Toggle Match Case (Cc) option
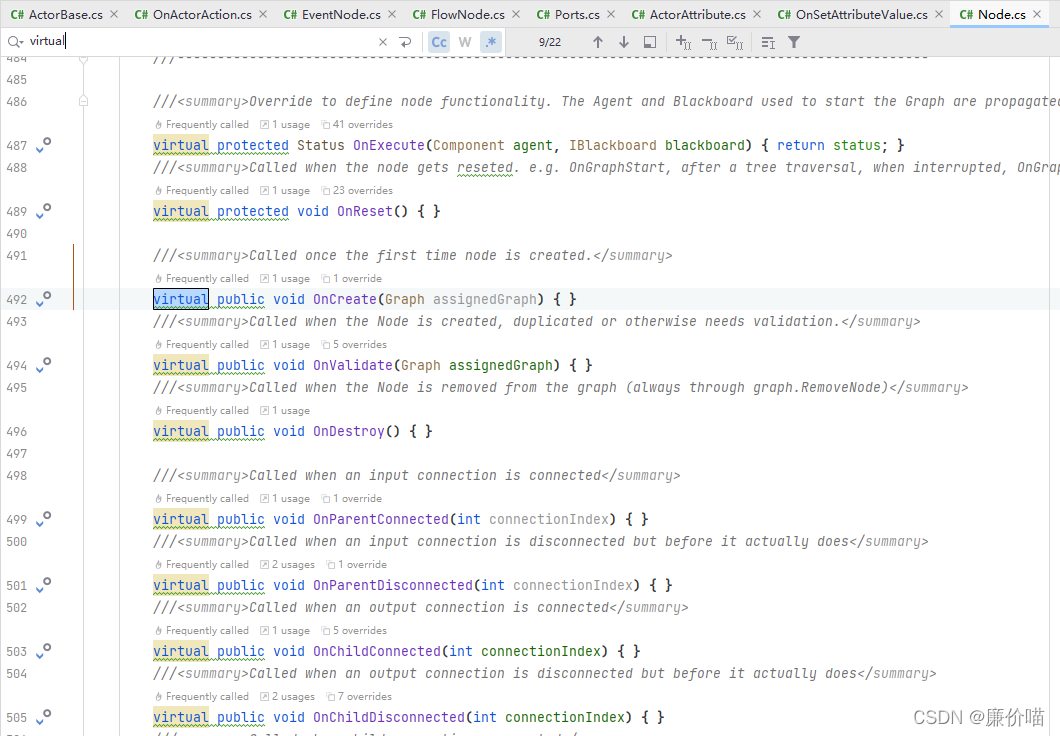This screenshot has height=736, width=1060. click(x=439, y=42)
